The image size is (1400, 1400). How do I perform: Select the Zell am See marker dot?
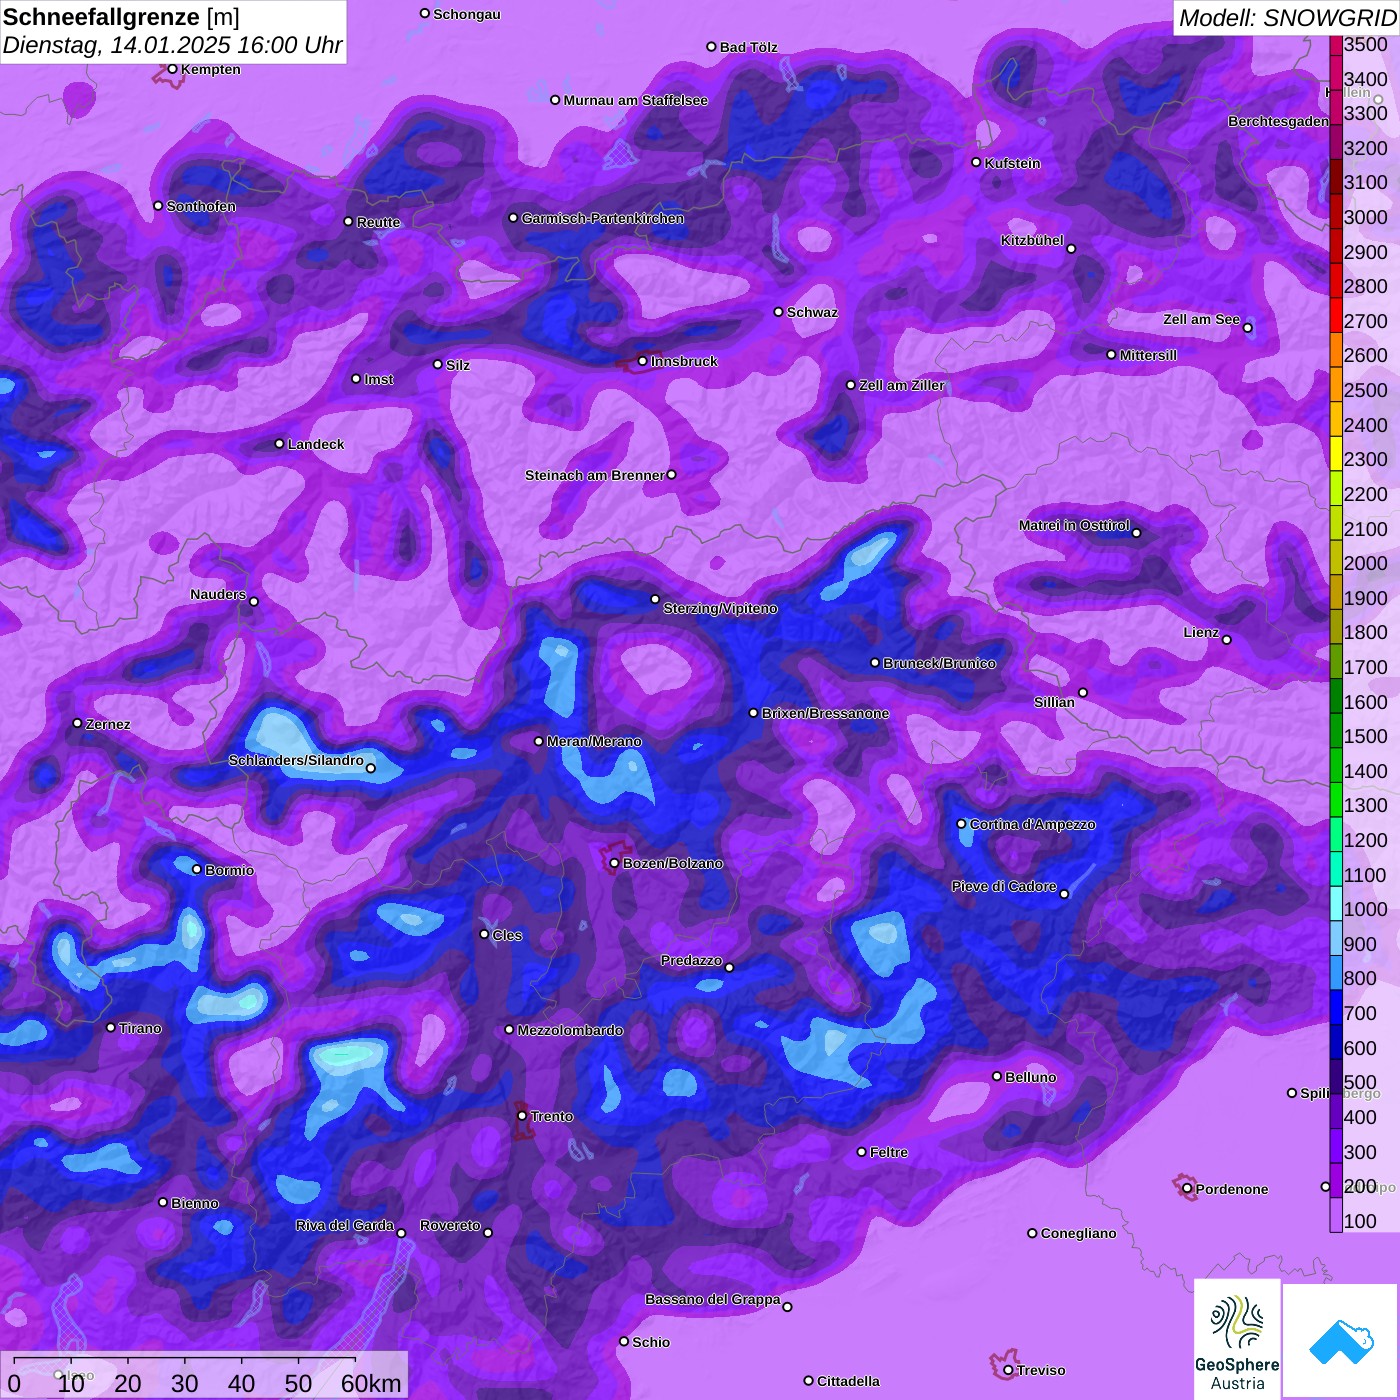pyautogui.click(x=1247, y=328)
